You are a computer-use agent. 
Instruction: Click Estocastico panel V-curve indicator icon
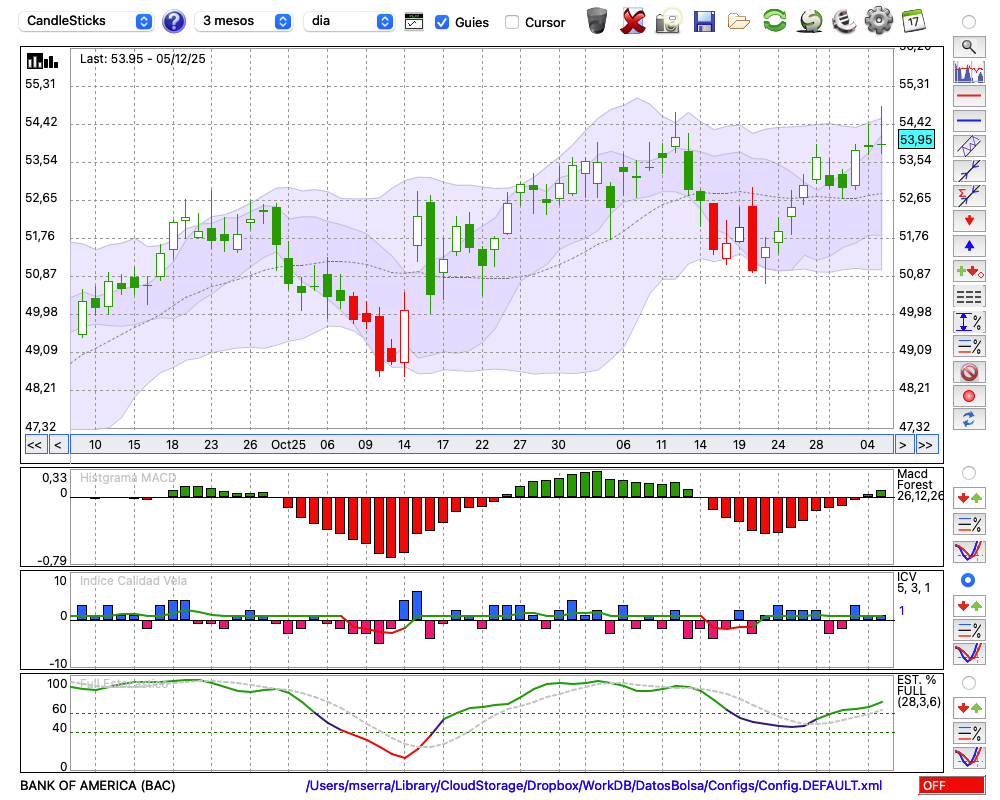969,757
